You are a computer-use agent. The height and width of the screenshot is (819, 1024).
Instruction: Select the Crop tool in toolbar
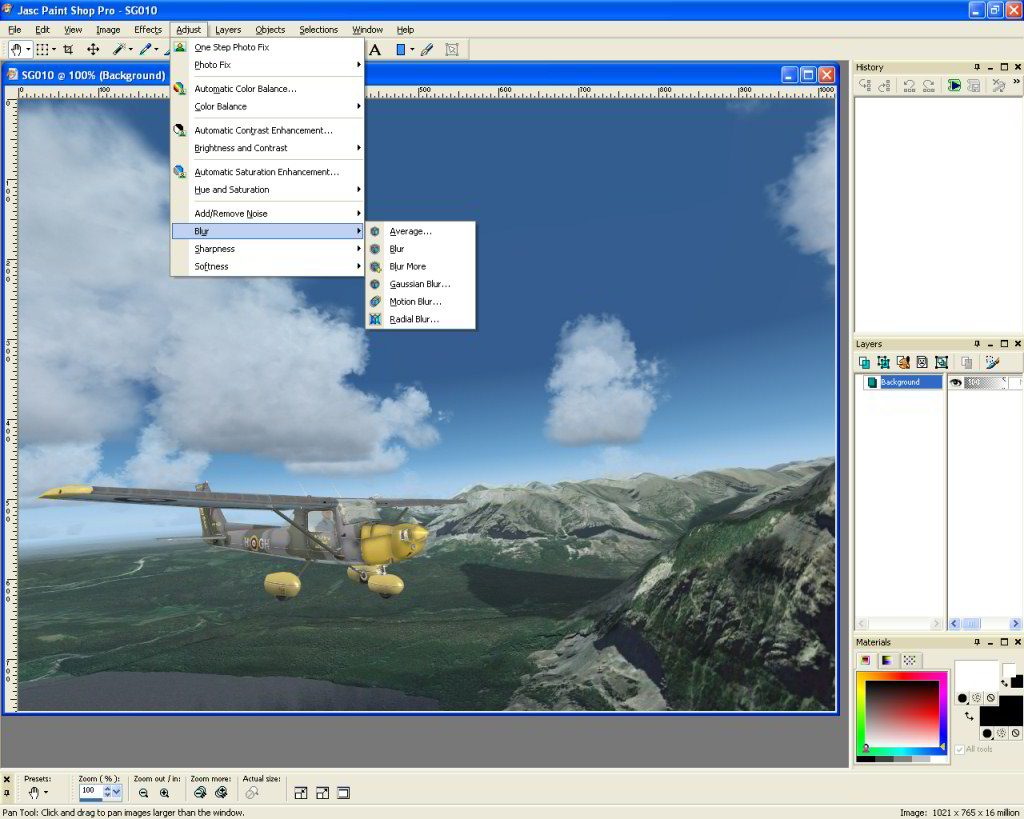pyautogui.click(x=68, y=49)
